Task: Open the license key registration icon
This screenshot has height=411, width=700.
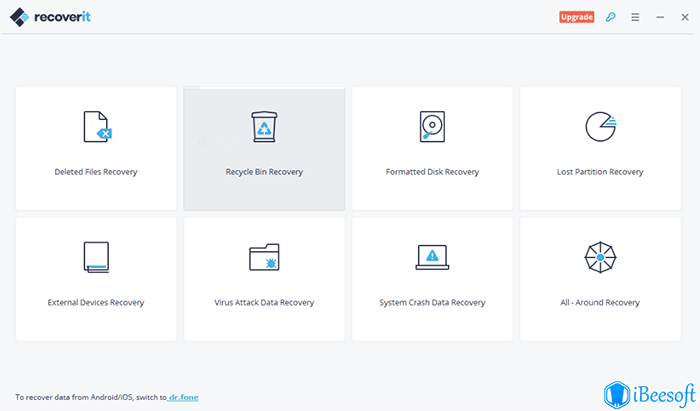Action: coord(611,17)
